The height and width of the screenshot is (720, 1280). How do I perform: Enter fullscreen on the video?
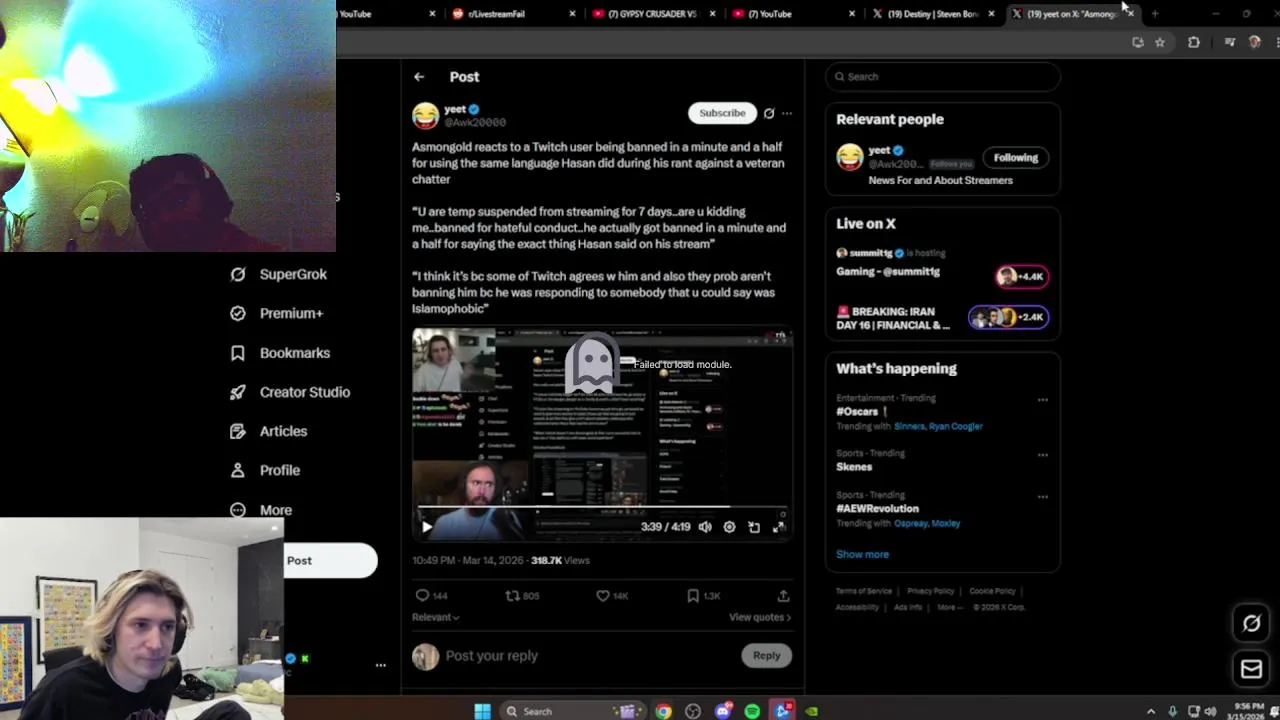[x=778, y=527]
